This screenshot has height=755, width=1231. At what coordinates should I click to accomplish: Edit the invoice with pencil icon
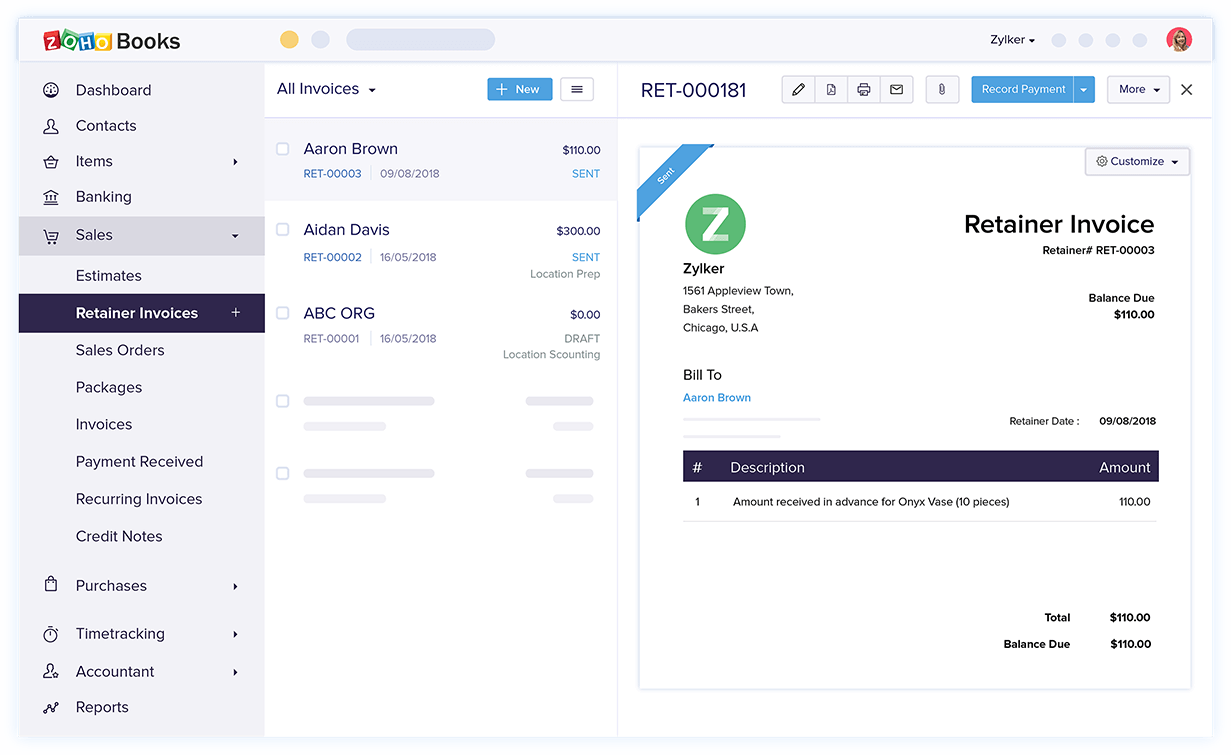click(798, 89)
